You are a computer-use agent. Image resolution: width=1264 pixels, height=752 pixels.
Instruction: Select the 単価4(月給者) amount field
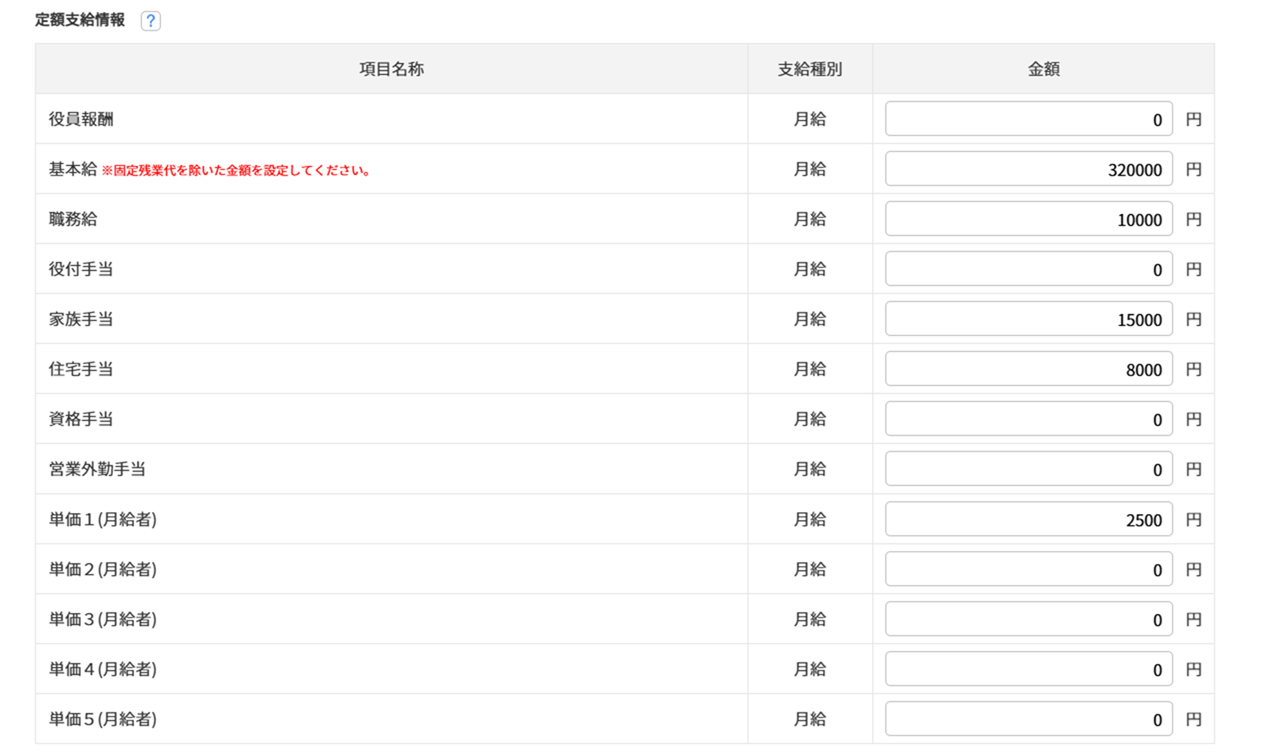[x=1028, y=669]
